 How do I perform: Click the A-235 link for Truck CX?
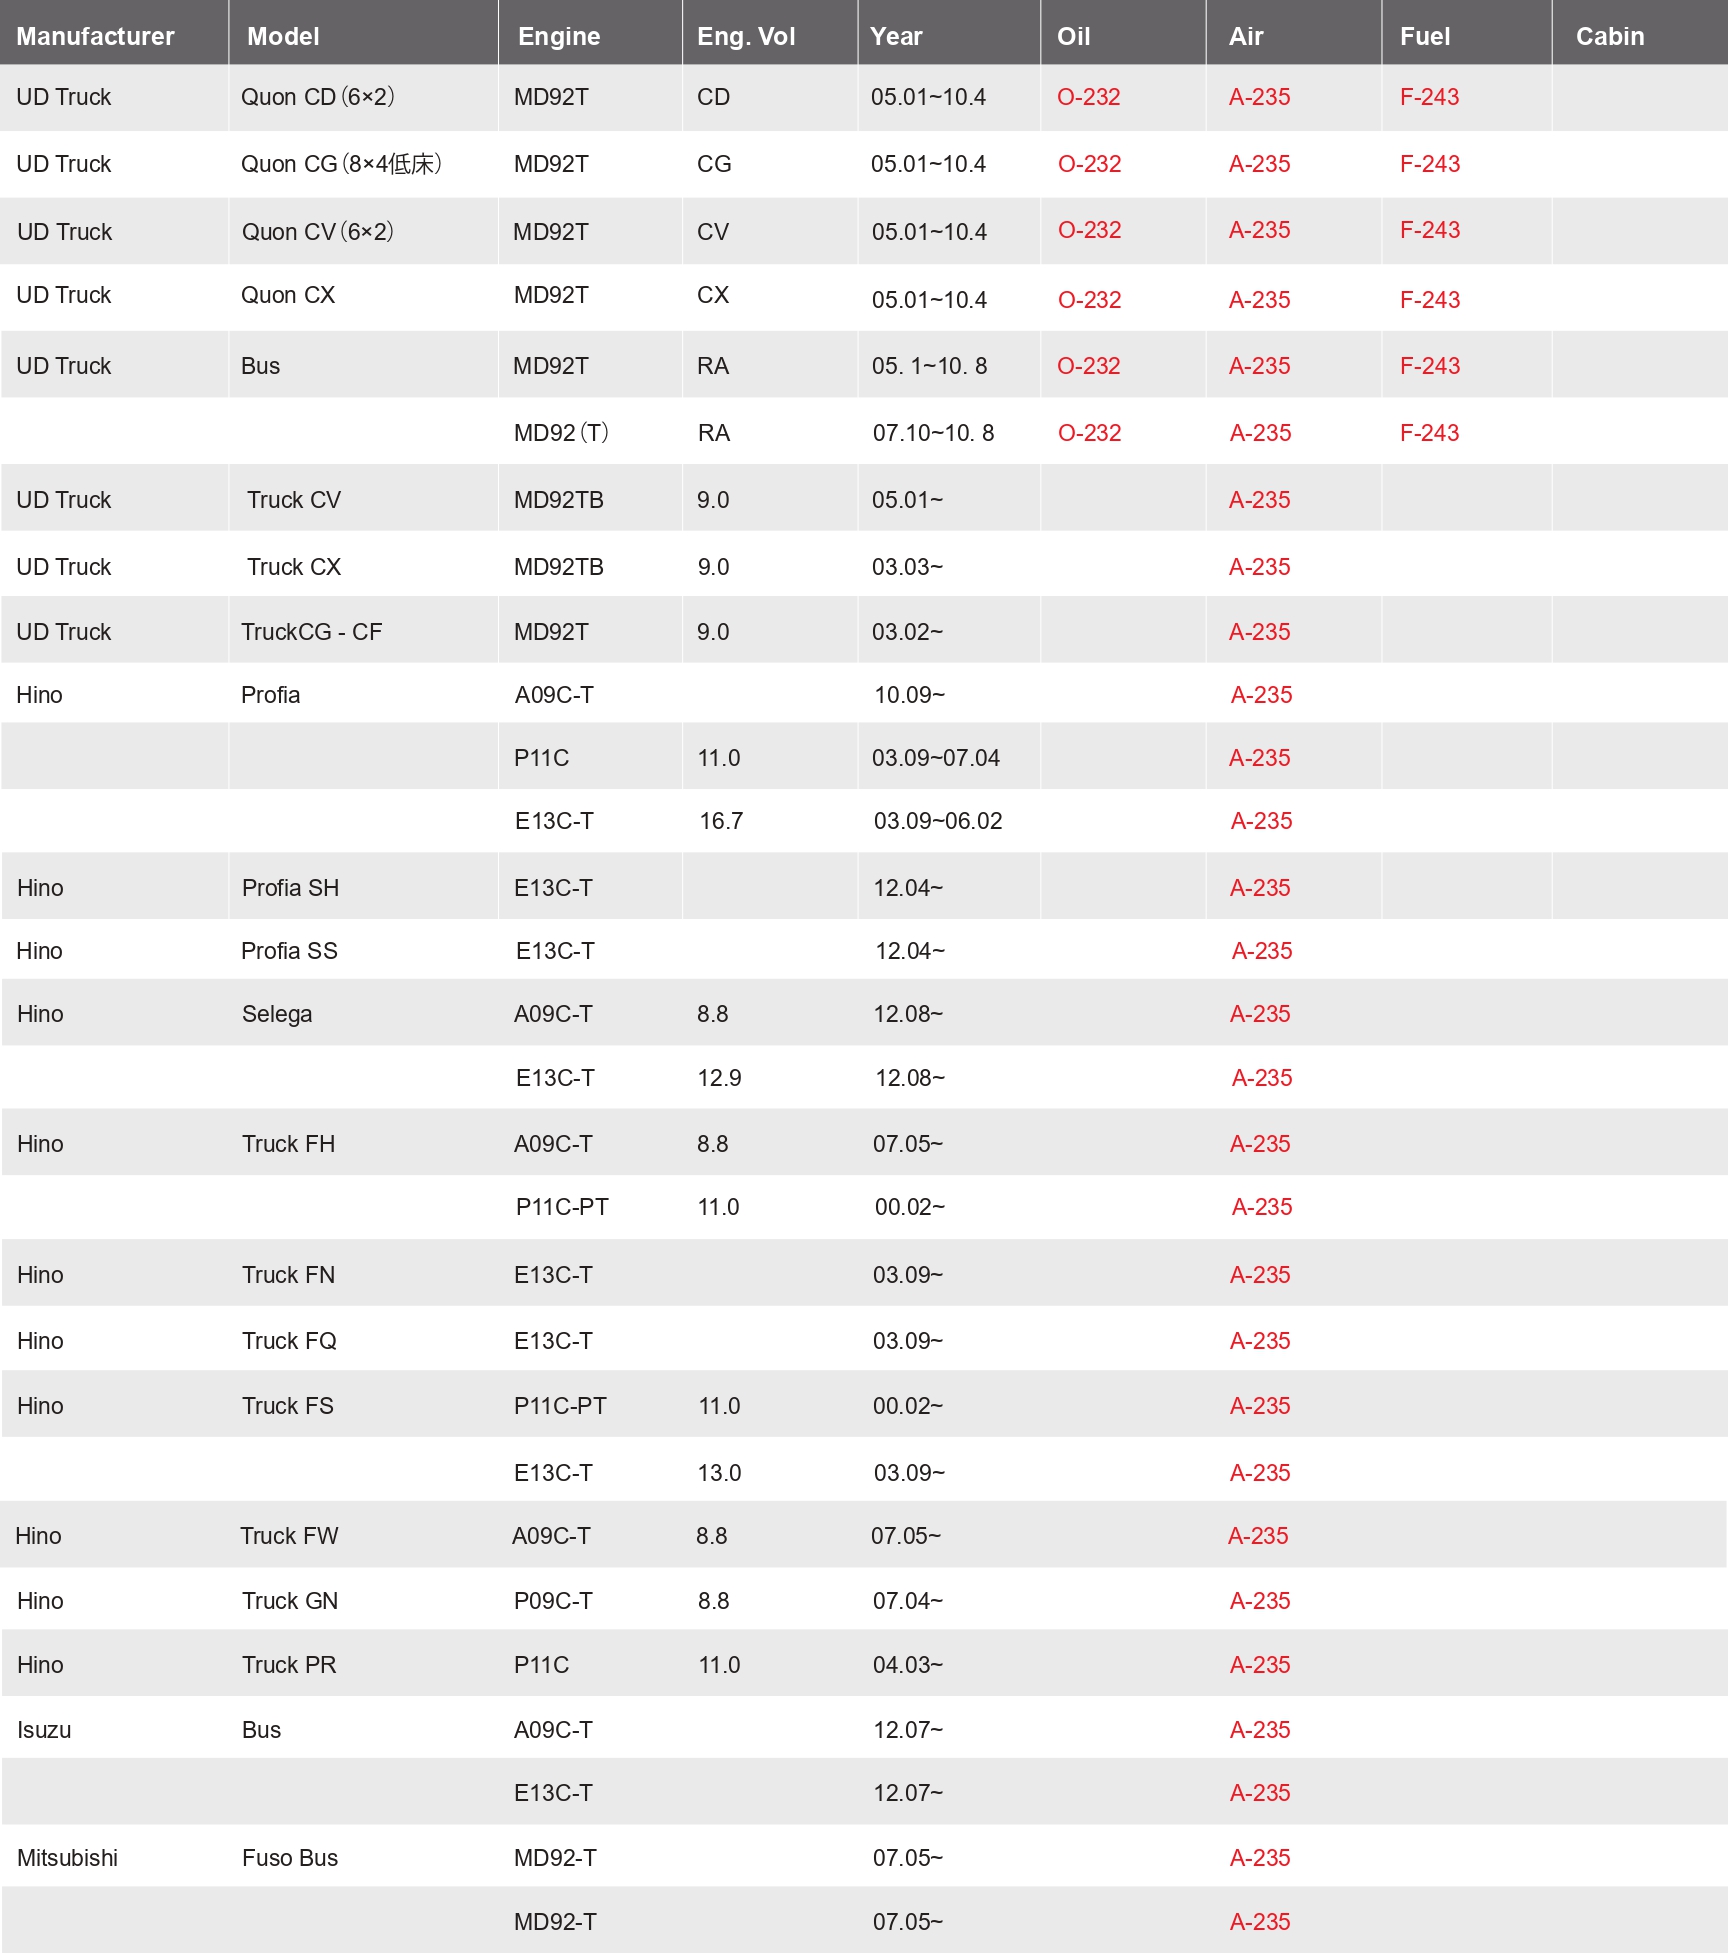[1260, 567]
